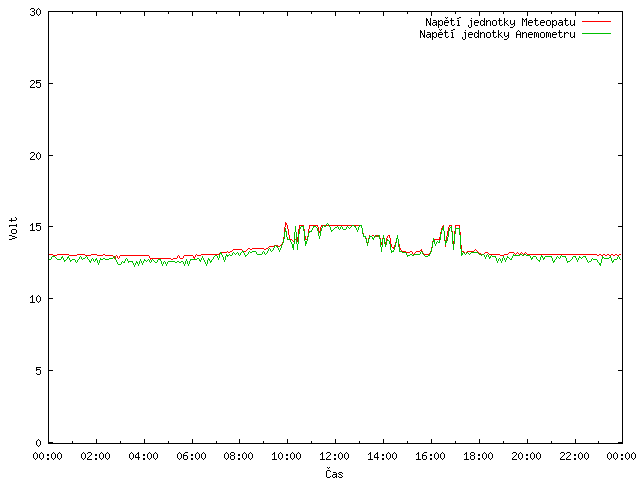Click the x-axis time label 08:00
Screen dimensions: 640x480
click(x=239, y=456)
